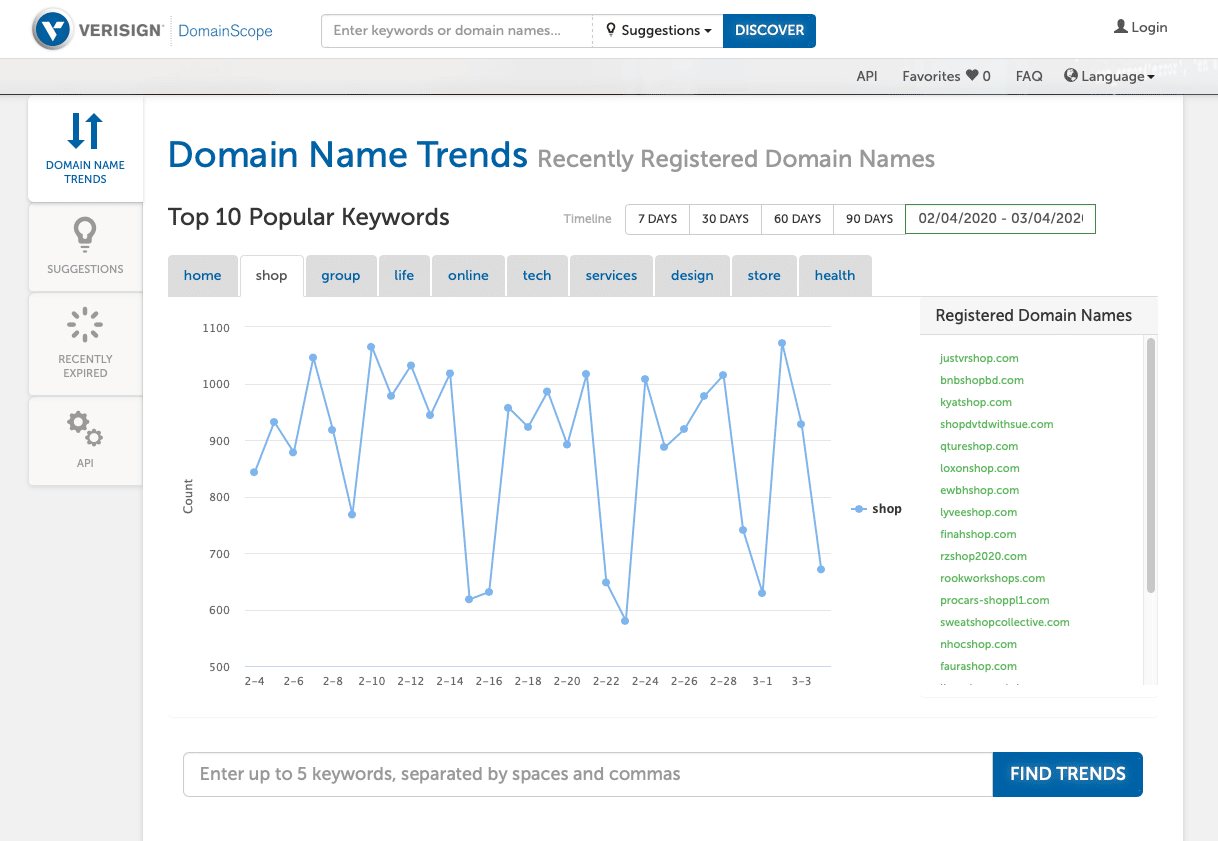Open Recently Expired spinner sidebar icon
The height and width of the screenshot is (841, 1218).
[x=85, y=325]
